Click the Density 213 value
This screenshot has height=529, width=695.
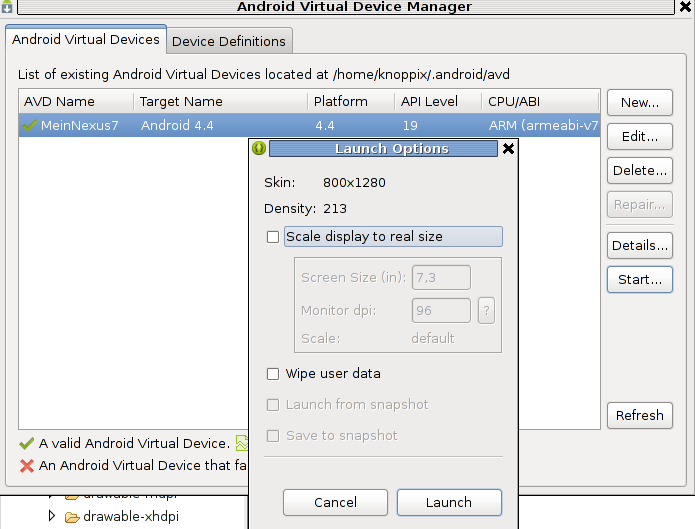click(x=335, y=209)
